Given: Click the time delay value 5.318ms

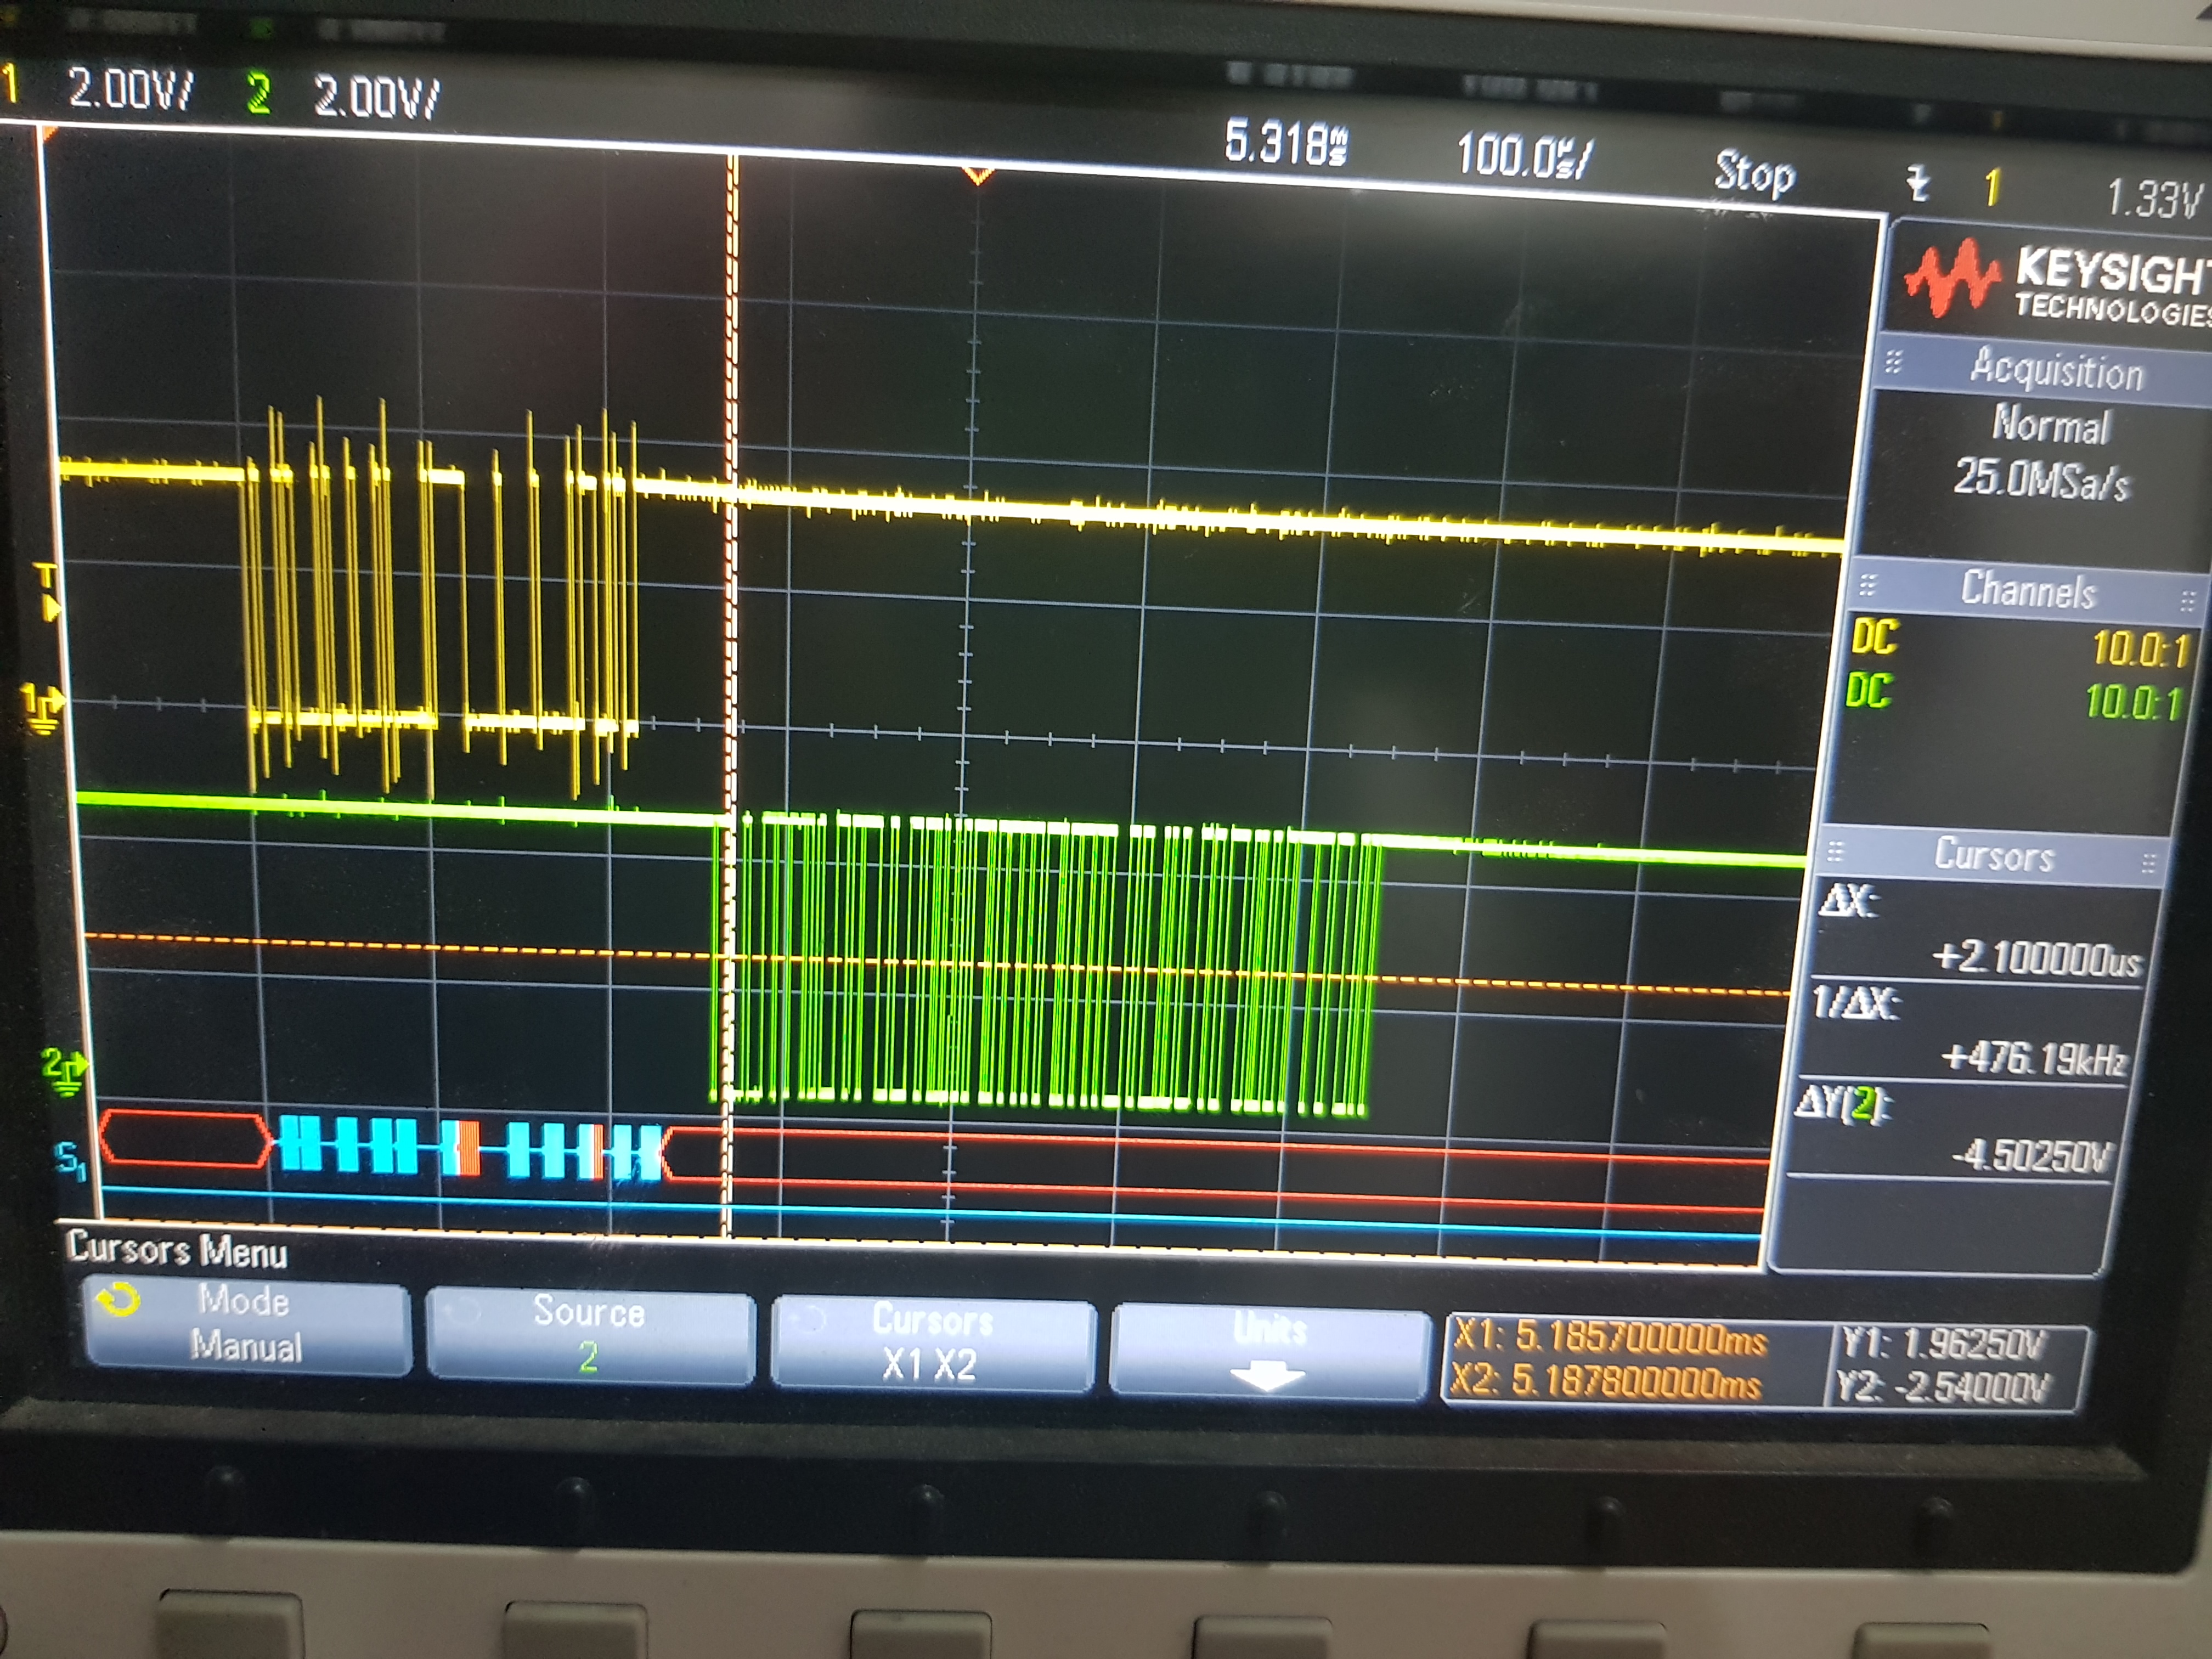Looking at the screenshot, I should pyautogui.click(x=1287, y=143).
